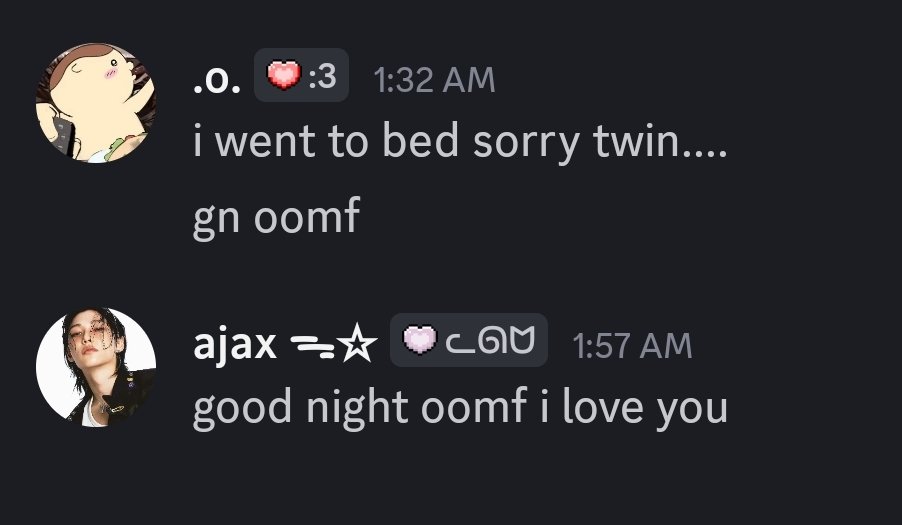Click the star symbol in ajax's name
This screenshot has width=902, height=525.
coord(357,343)
